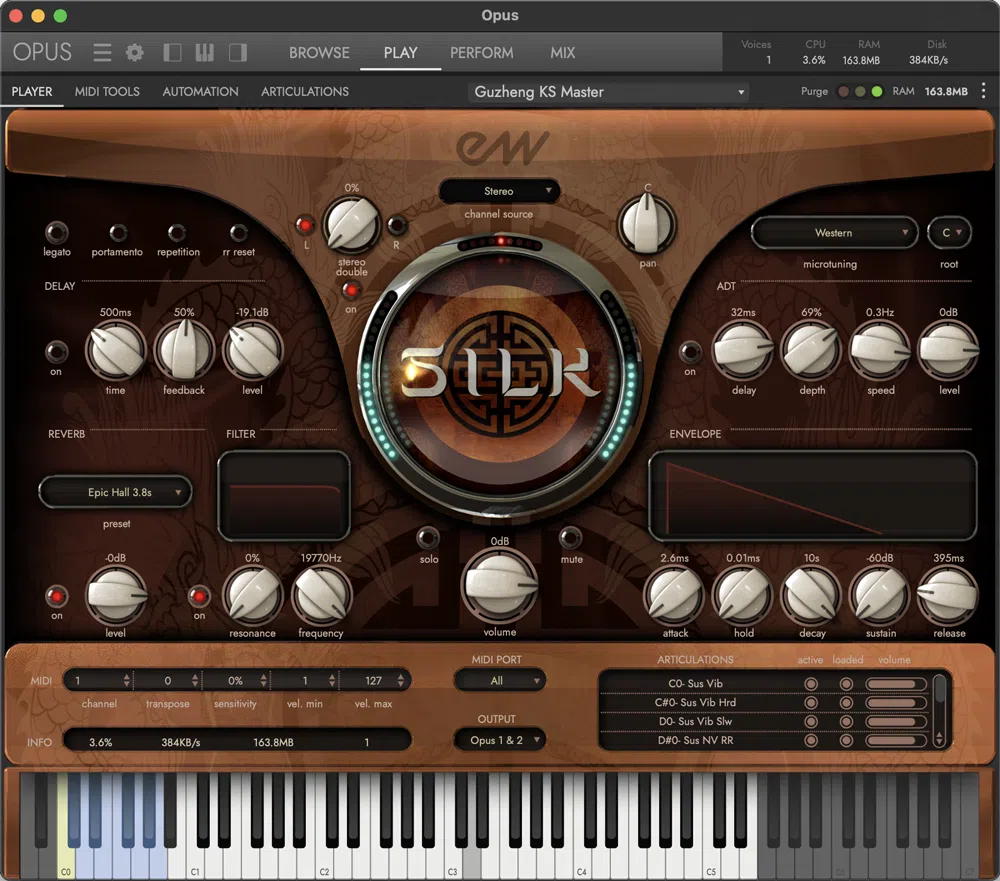Image resolution: width=1000 pixels, height=881 pixels.
Task: Open the Guzheng KS Master instrument dropdown
Action: pos(610,92)
